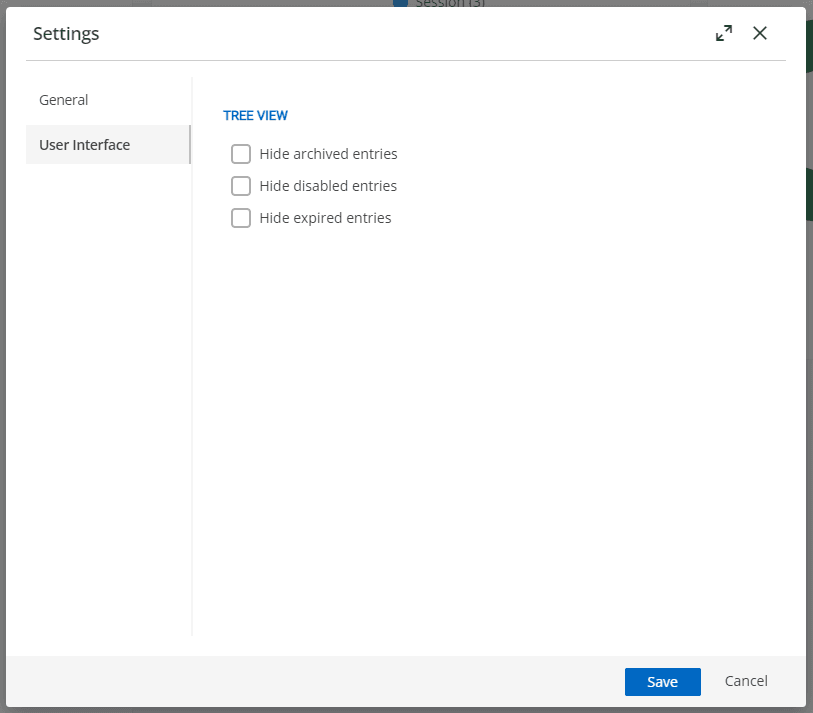813x713 pixels.
Task: Check the Hide disabled entries box
Action: (x=241, y=186)
